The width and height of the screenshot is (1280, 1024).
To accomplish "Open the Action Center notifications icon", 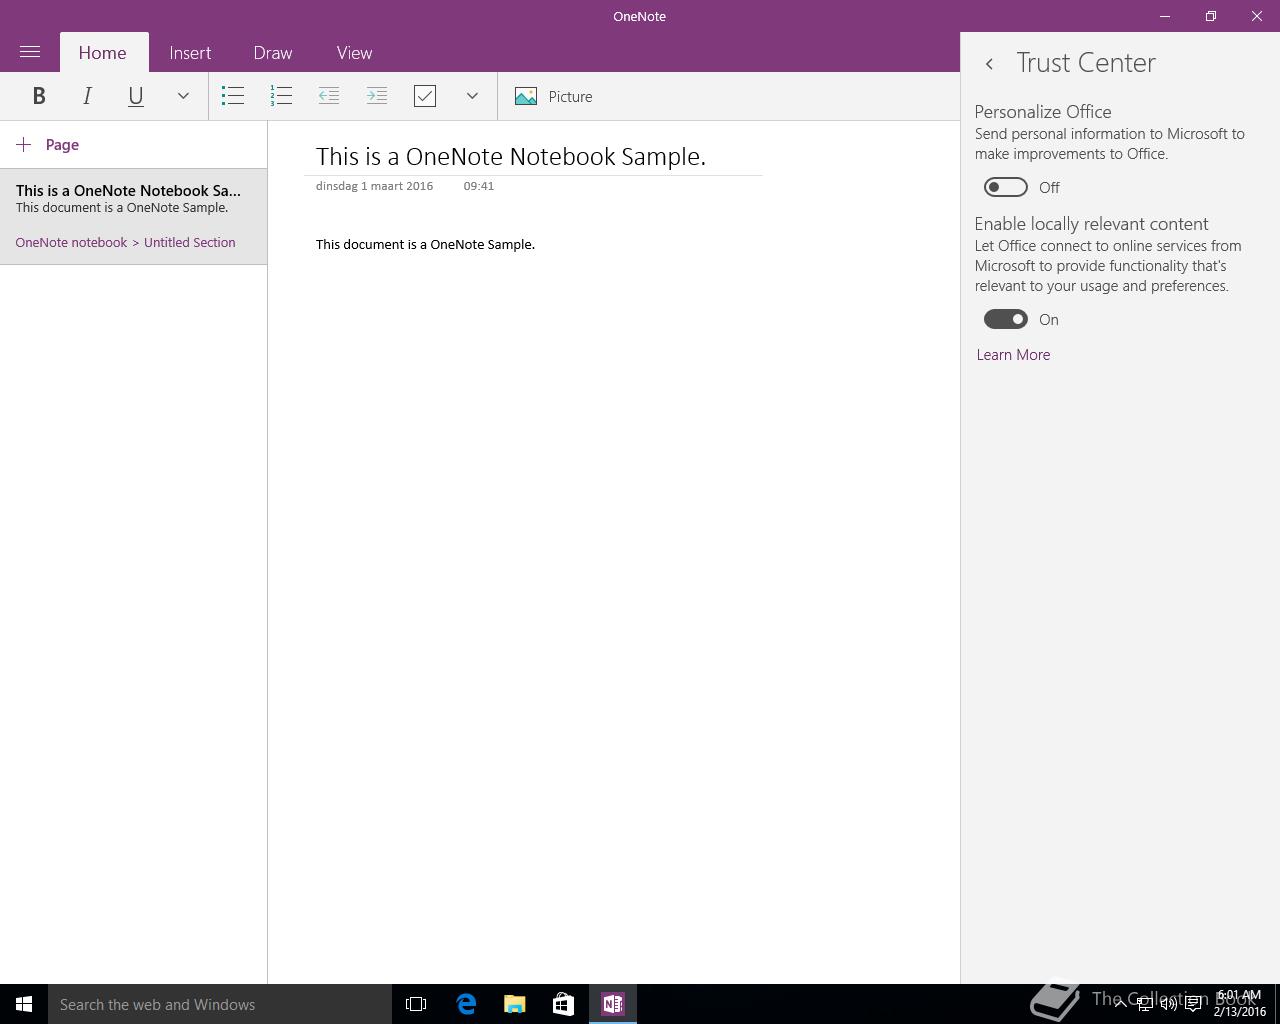I will coord(1193,1004).
